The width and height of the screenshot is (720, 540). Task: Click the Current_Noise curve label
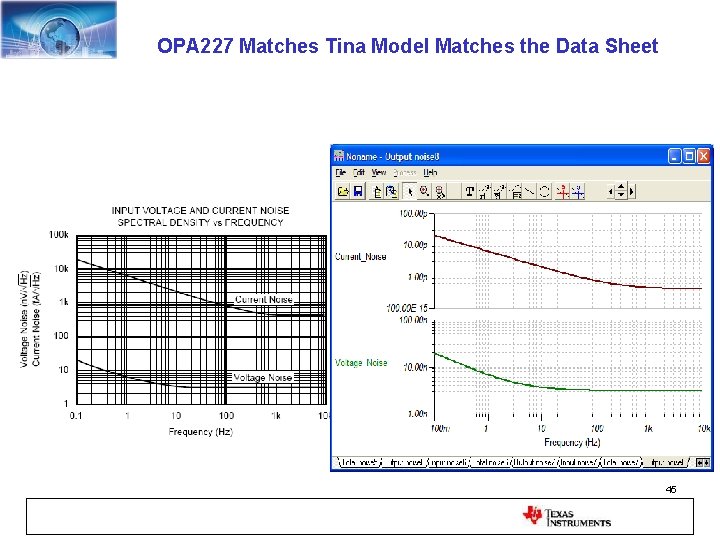(360, 257)
